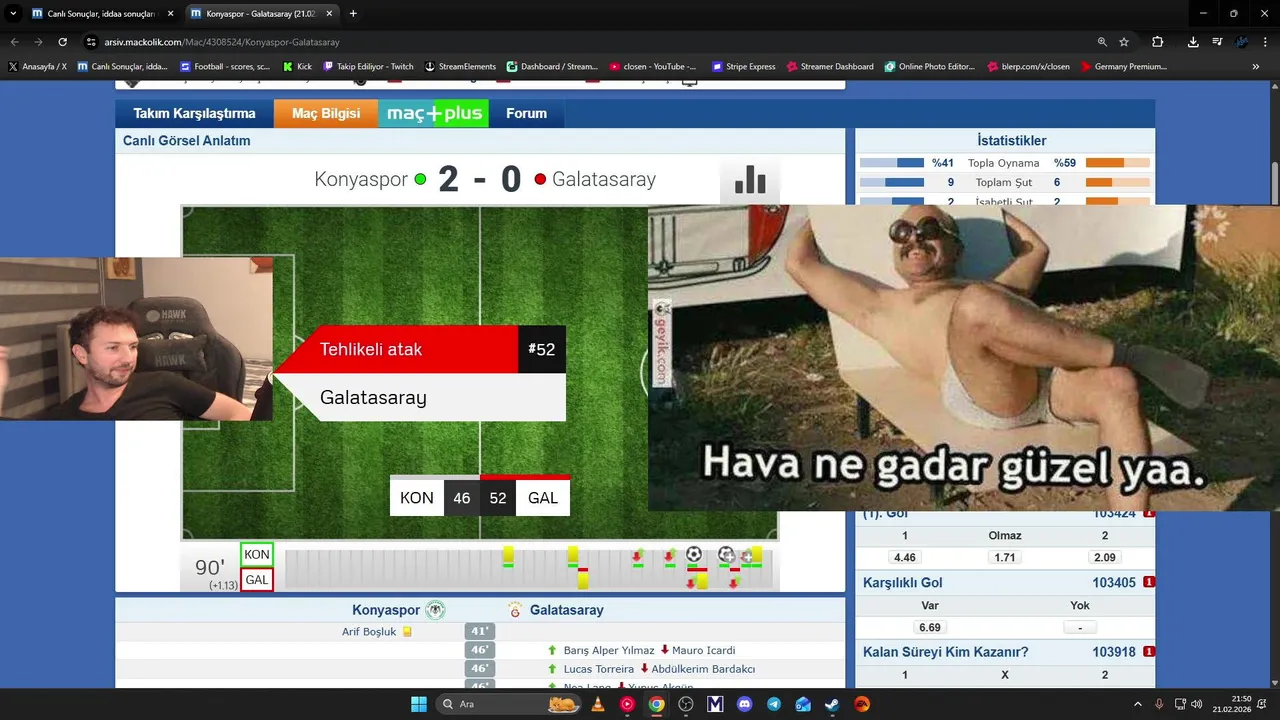Click the 2.09 odds button
The image size is (1280, 720).
(x=1105, y=557)
